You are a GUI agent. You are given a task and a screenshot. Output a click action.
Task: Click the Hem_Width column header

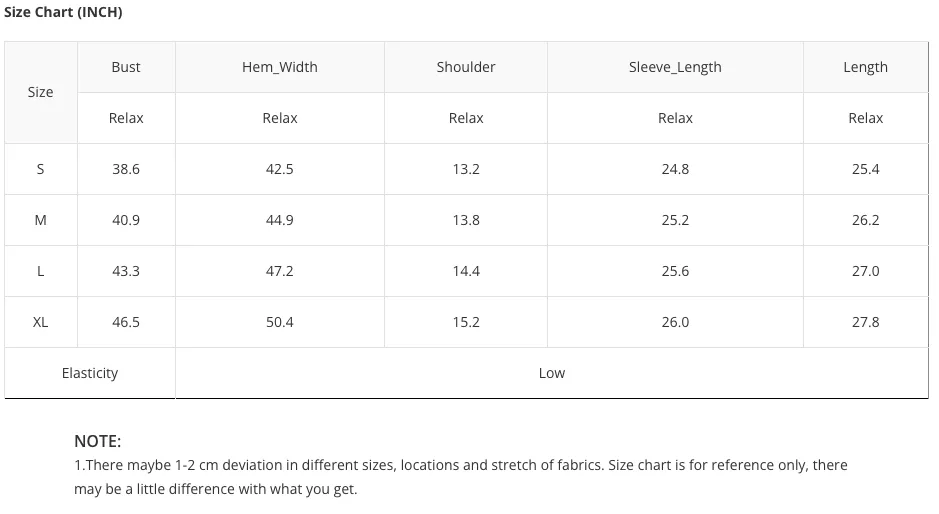click(280, 67)
